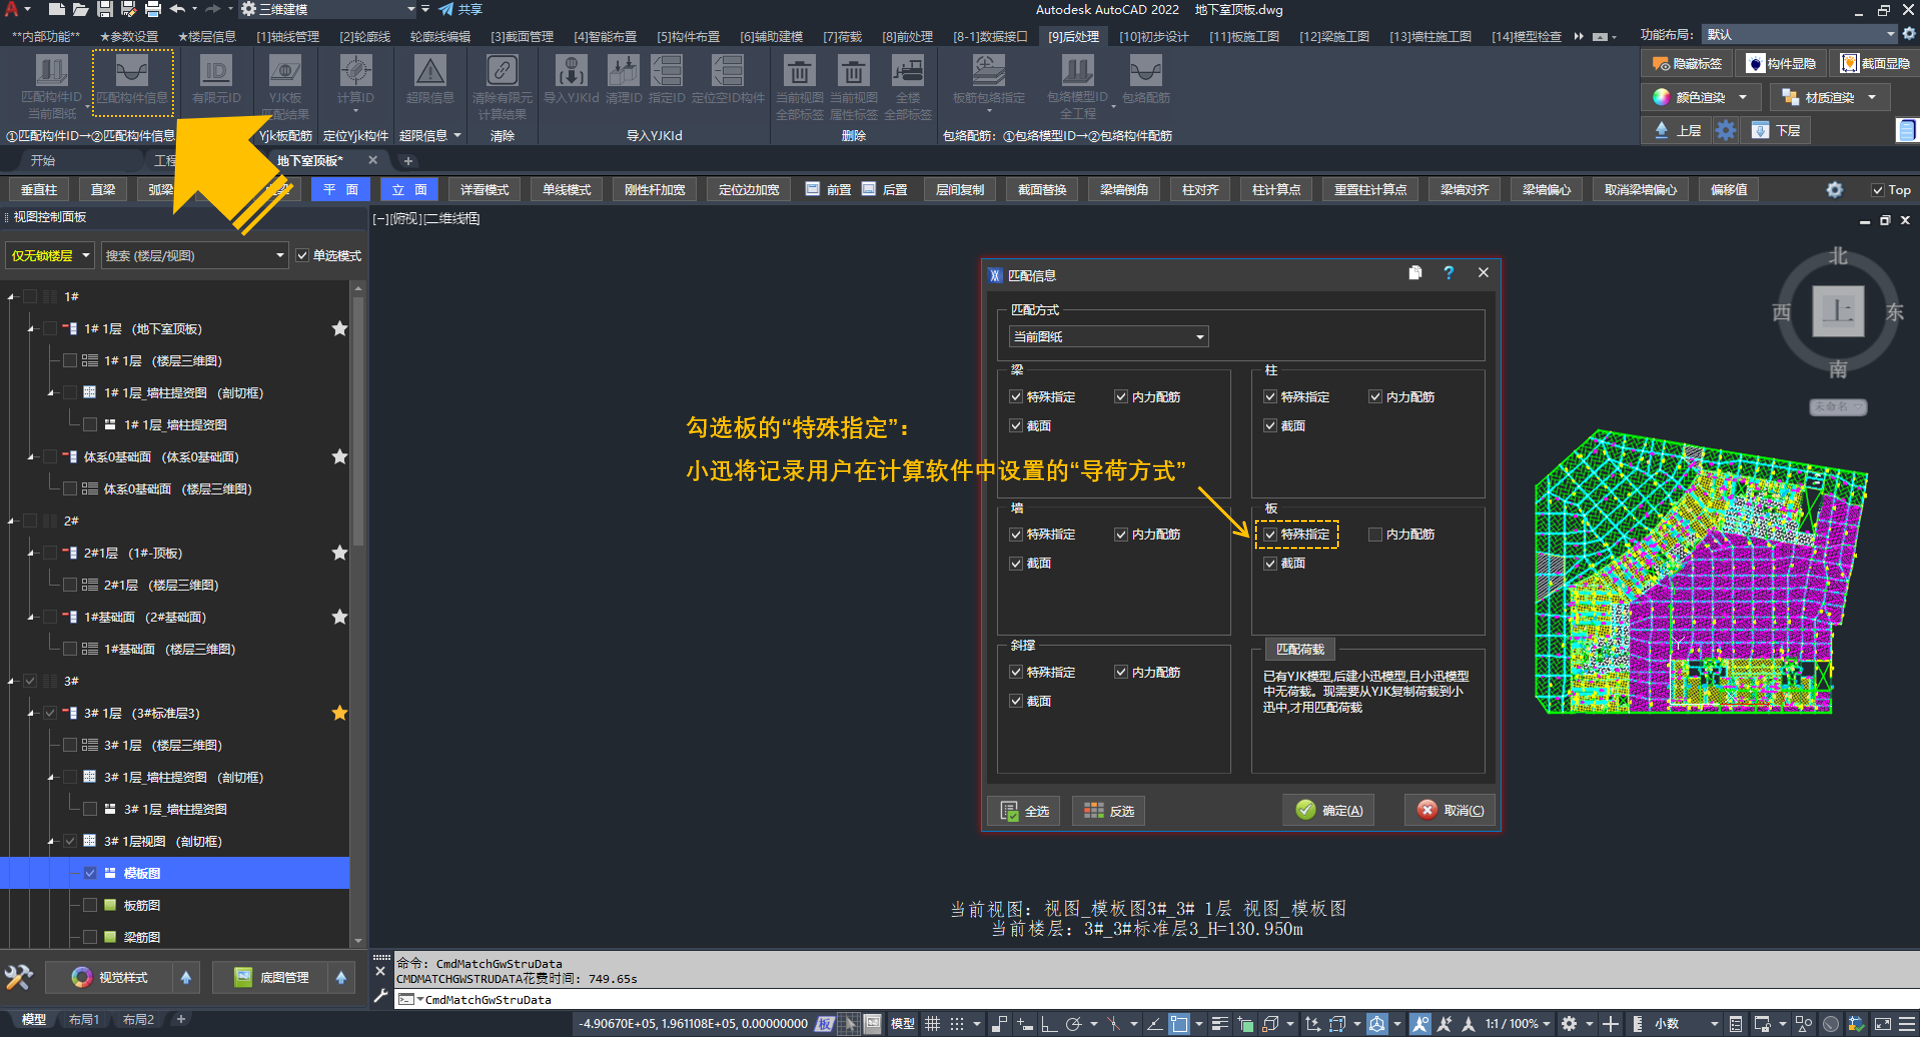Uncheck 单选模式 in view panel
Image resolution: width=1920 pixels, height=1038 pixels.
click(x=302, y=256)
